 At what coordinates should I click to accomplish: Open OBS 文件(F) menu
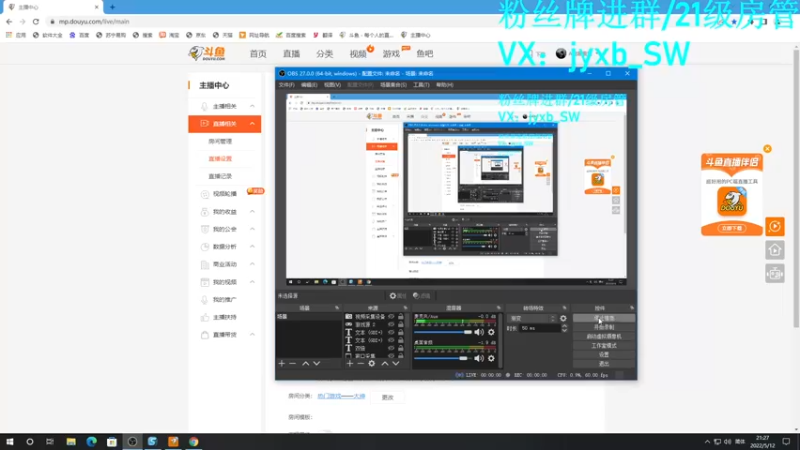[286, 85]
